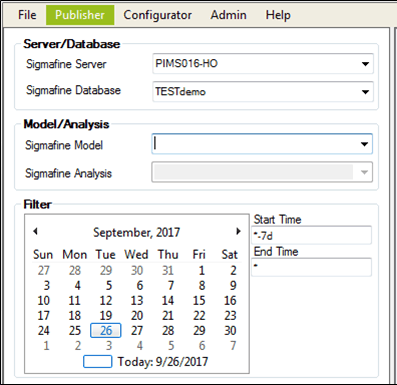The height and width of the screenshot is (385, 397).
Task: Select September 30 in the last full row
Action: 230,331
